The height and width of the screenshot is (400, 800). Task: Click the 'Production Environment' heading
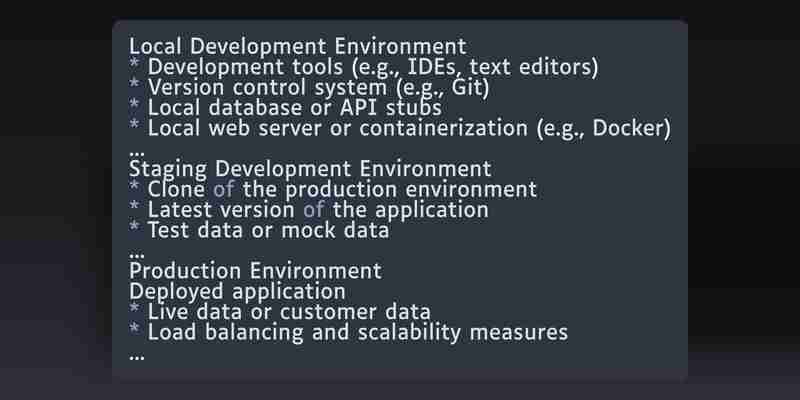pyautogui.click(x=255, y=271)
